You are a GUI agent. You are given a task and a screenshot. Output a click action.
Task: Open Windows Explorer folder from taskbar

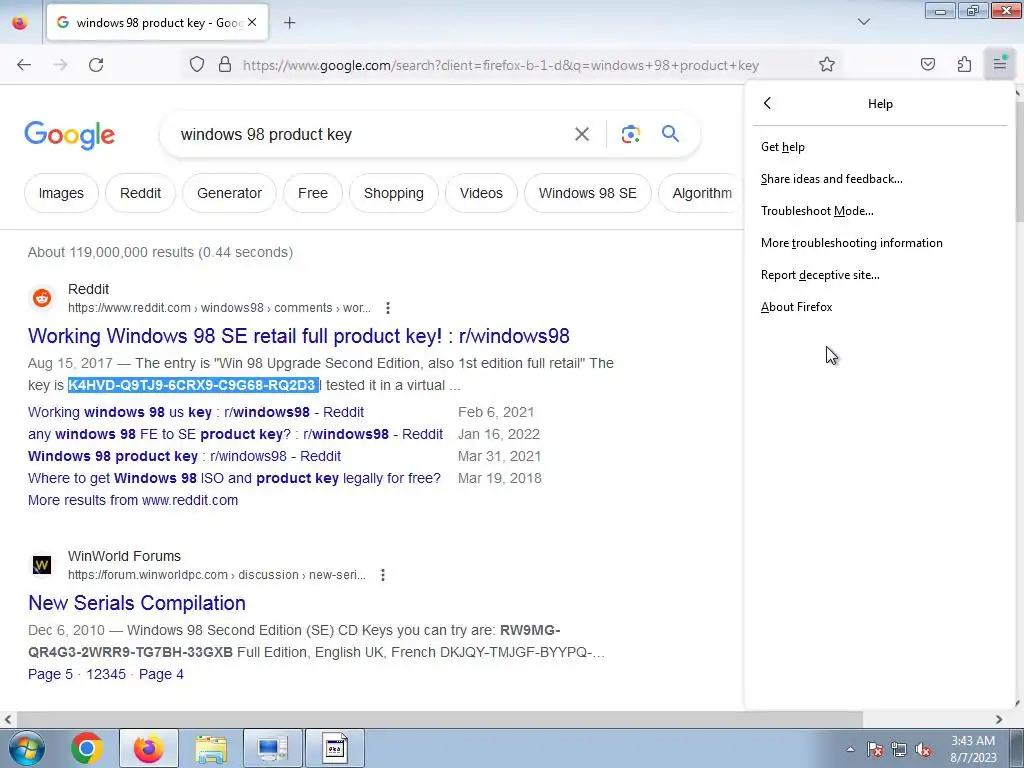pyautogui.click(x=210, y=748)
